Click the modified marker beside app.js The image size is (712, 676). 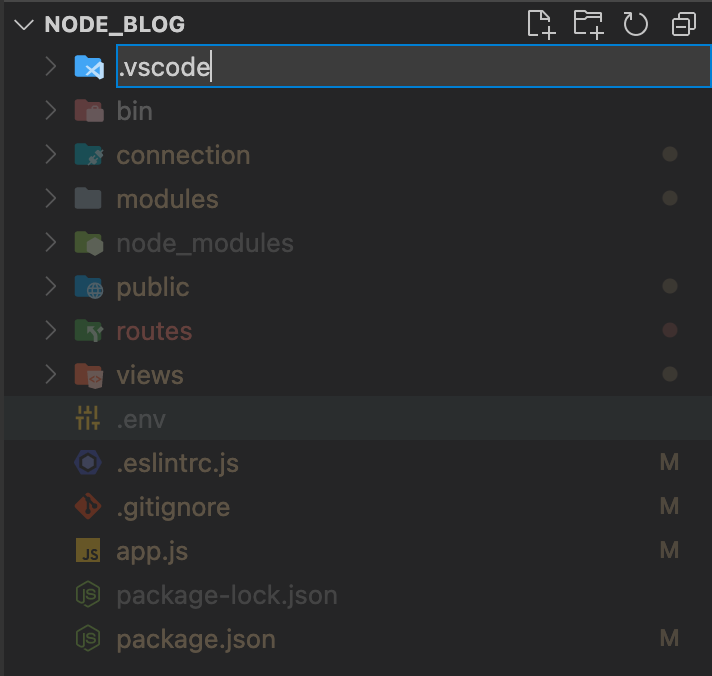pos(669,551)
